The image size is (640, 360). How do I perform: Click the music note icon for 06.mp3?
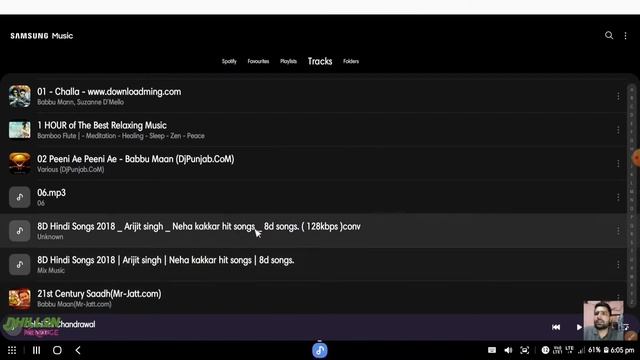(x=20, y=197)
